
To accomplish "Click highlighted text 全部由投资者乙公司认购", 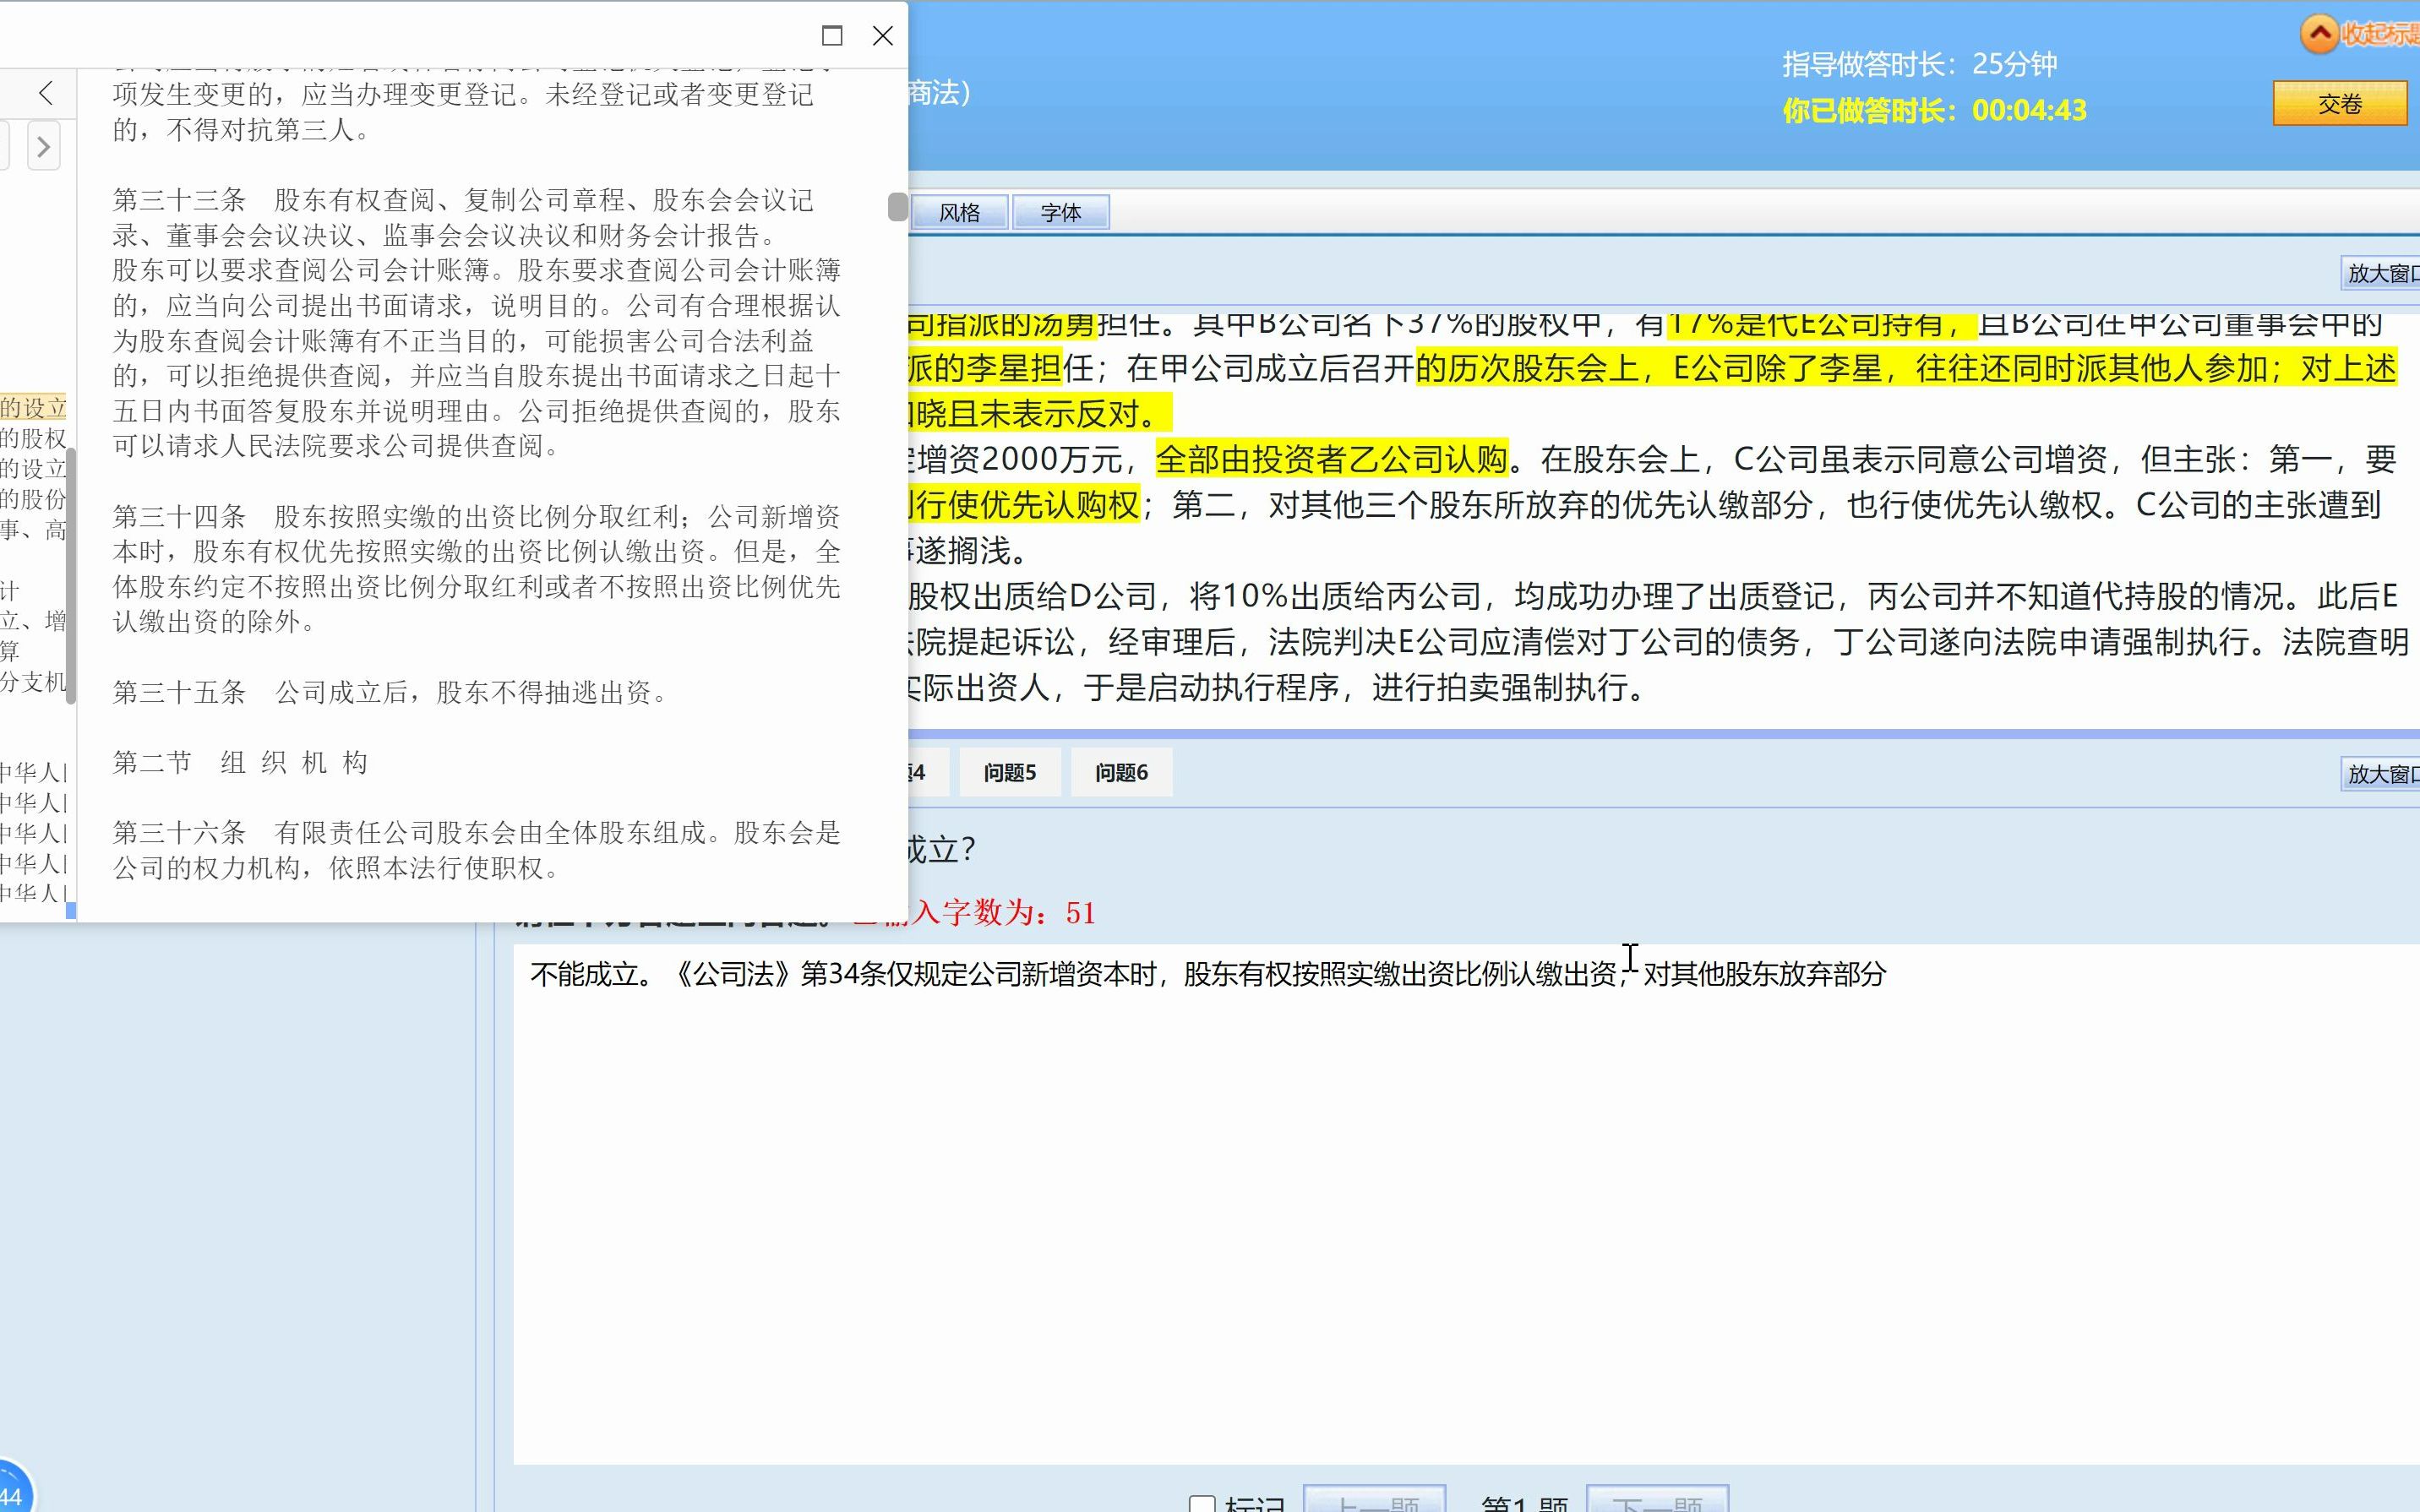I will [x=1332, y=459].
